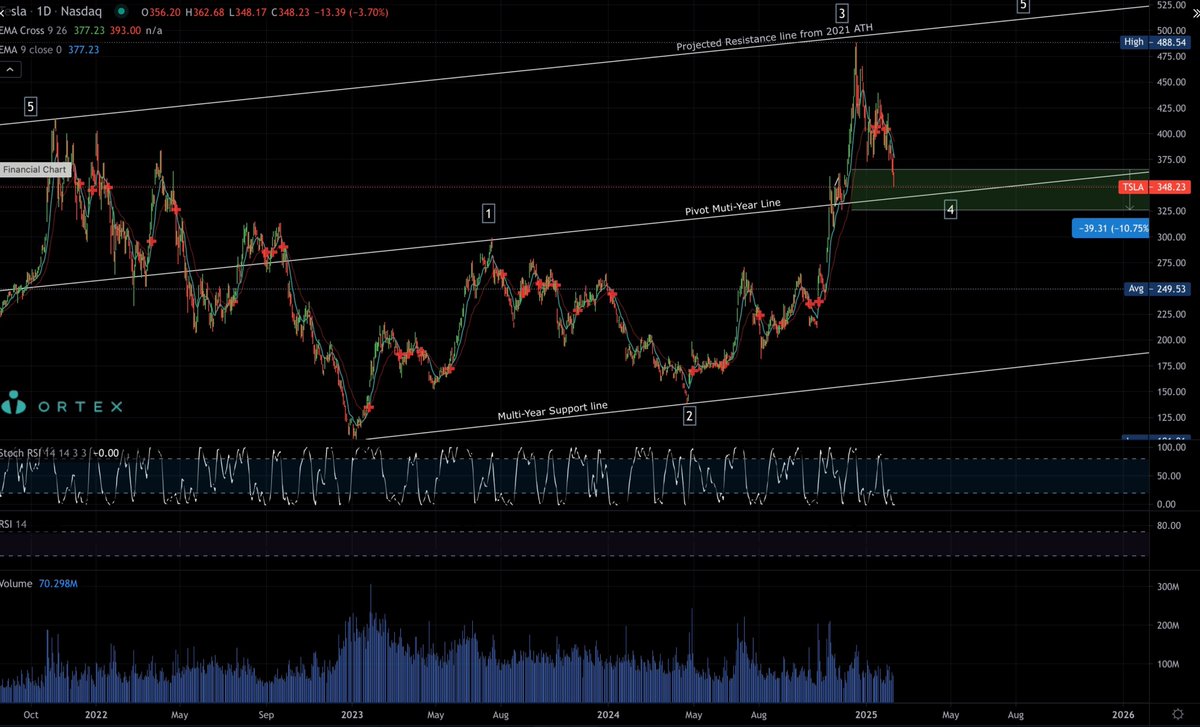Click the TSLA 348.23 price label
1200x727 pixels.
pos(1157,187)
